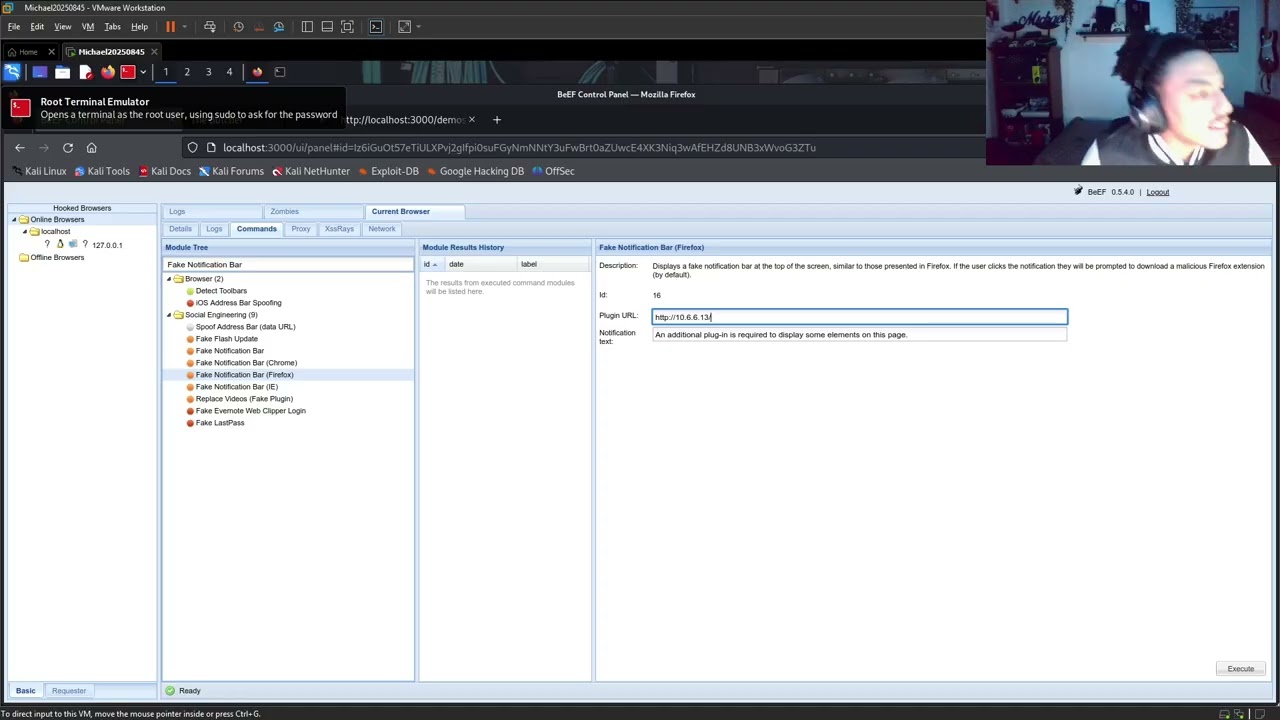Click the VMware stretch guest display icon

[404, 27]
